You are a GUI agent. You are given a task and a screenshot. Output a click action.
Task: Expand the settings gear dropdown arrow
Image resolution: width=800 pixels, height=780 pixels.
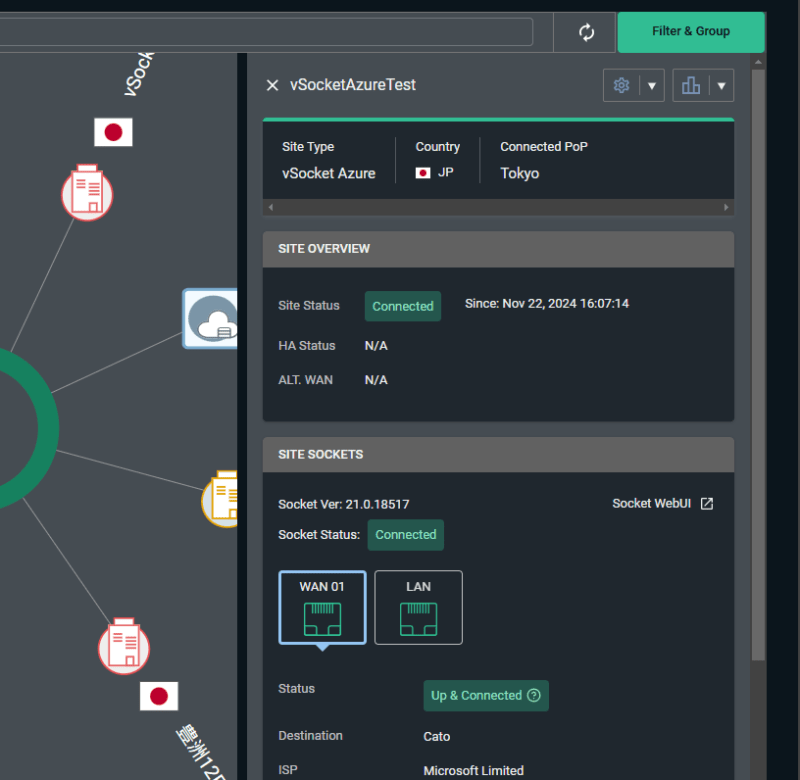click(652, 86)
